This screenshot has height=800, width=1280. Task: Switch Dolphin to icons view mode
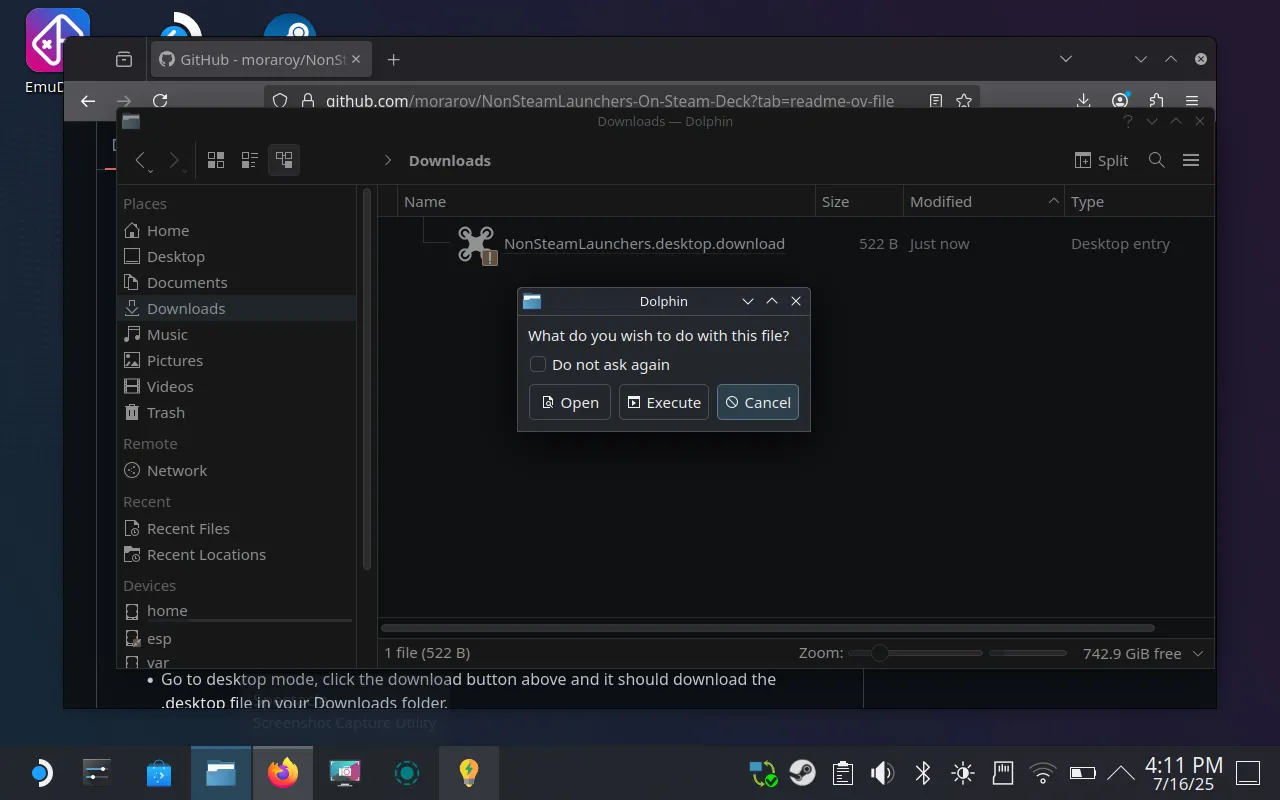tap(215, 159)
